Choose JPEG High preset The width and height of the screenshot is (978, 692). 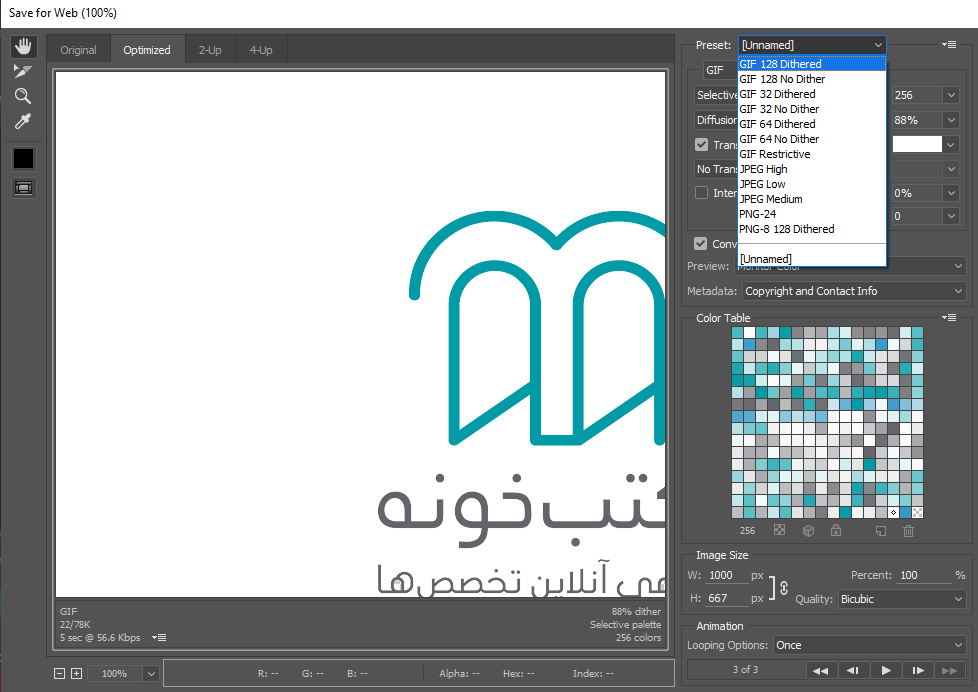coord(811,168)
